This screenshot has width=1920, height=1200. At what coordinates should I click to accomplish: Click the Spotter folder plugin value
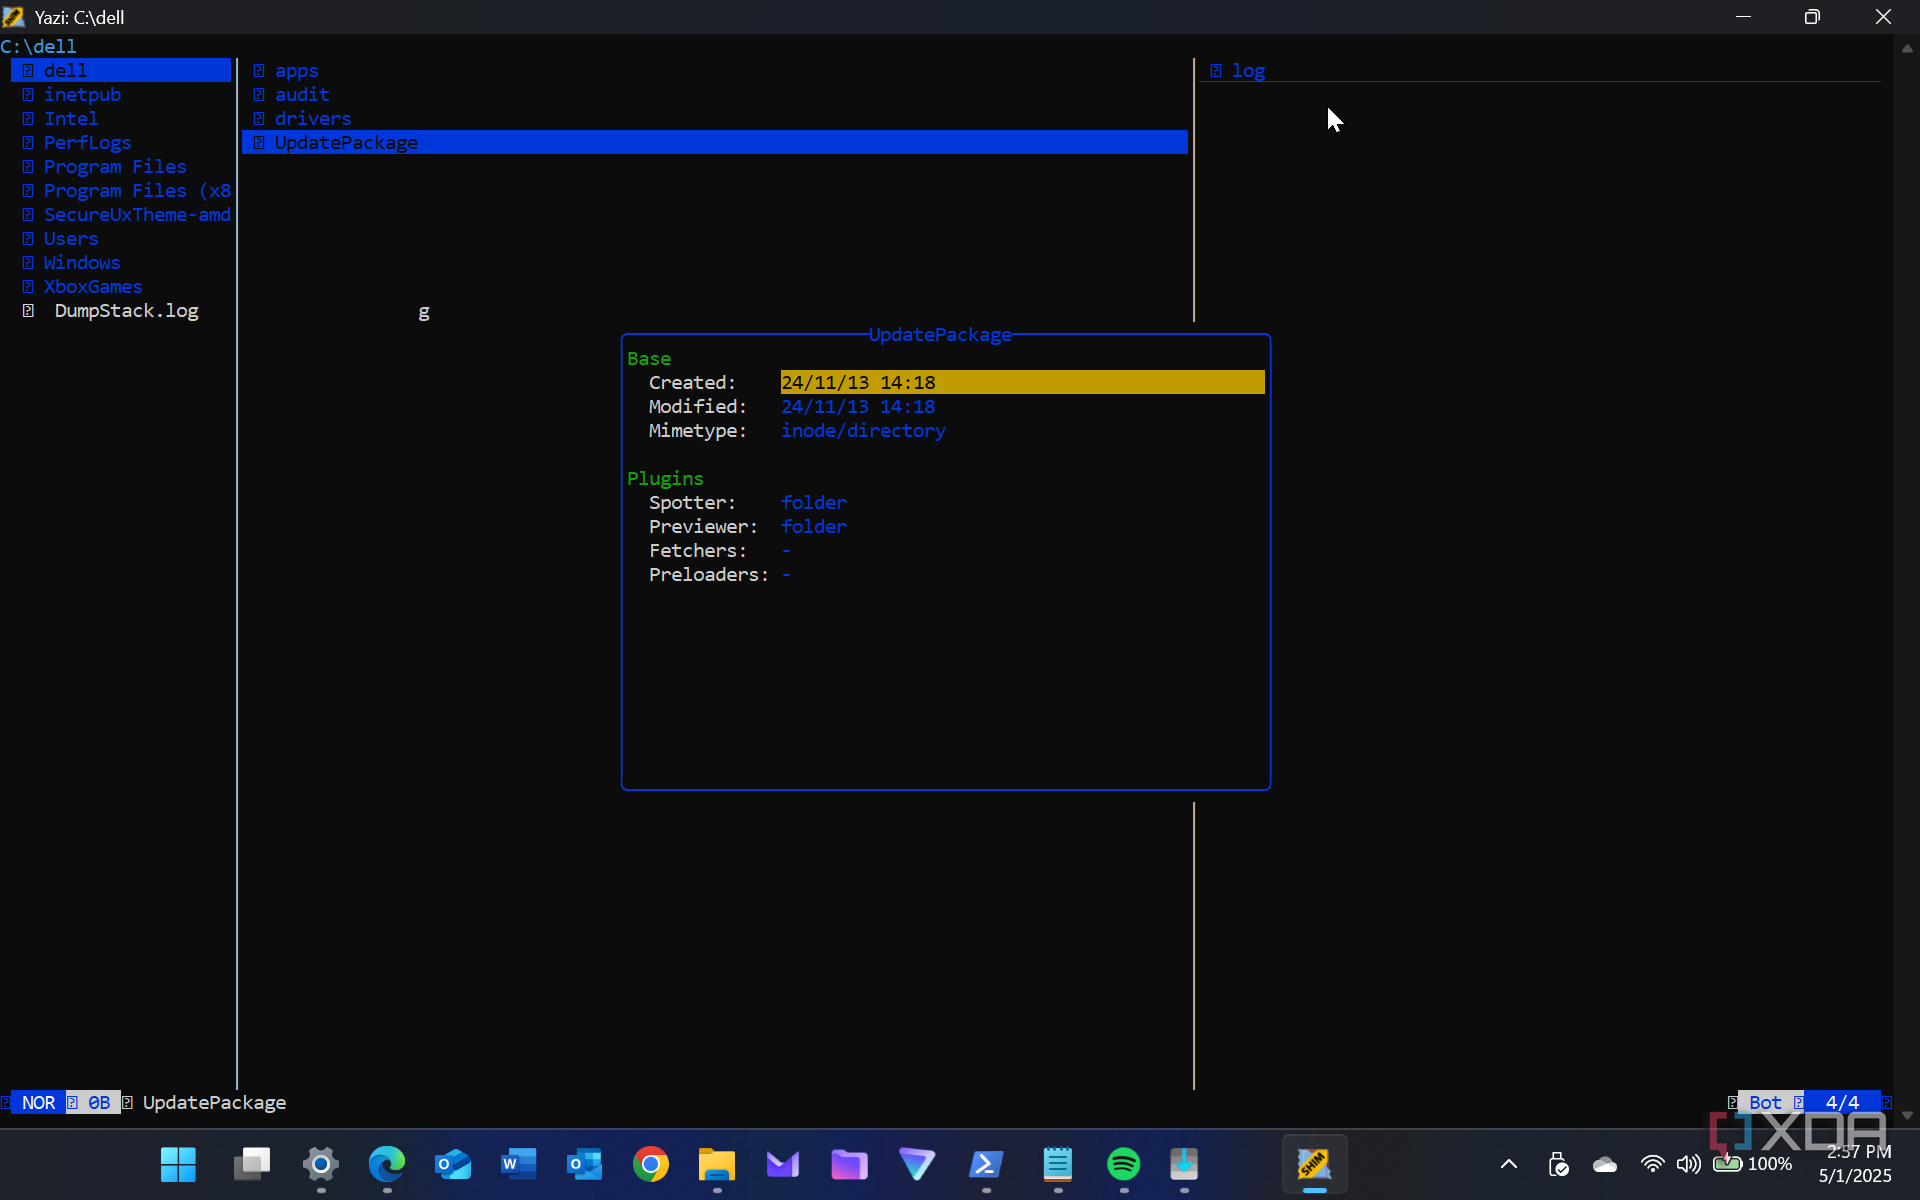(x=814, y=502)
